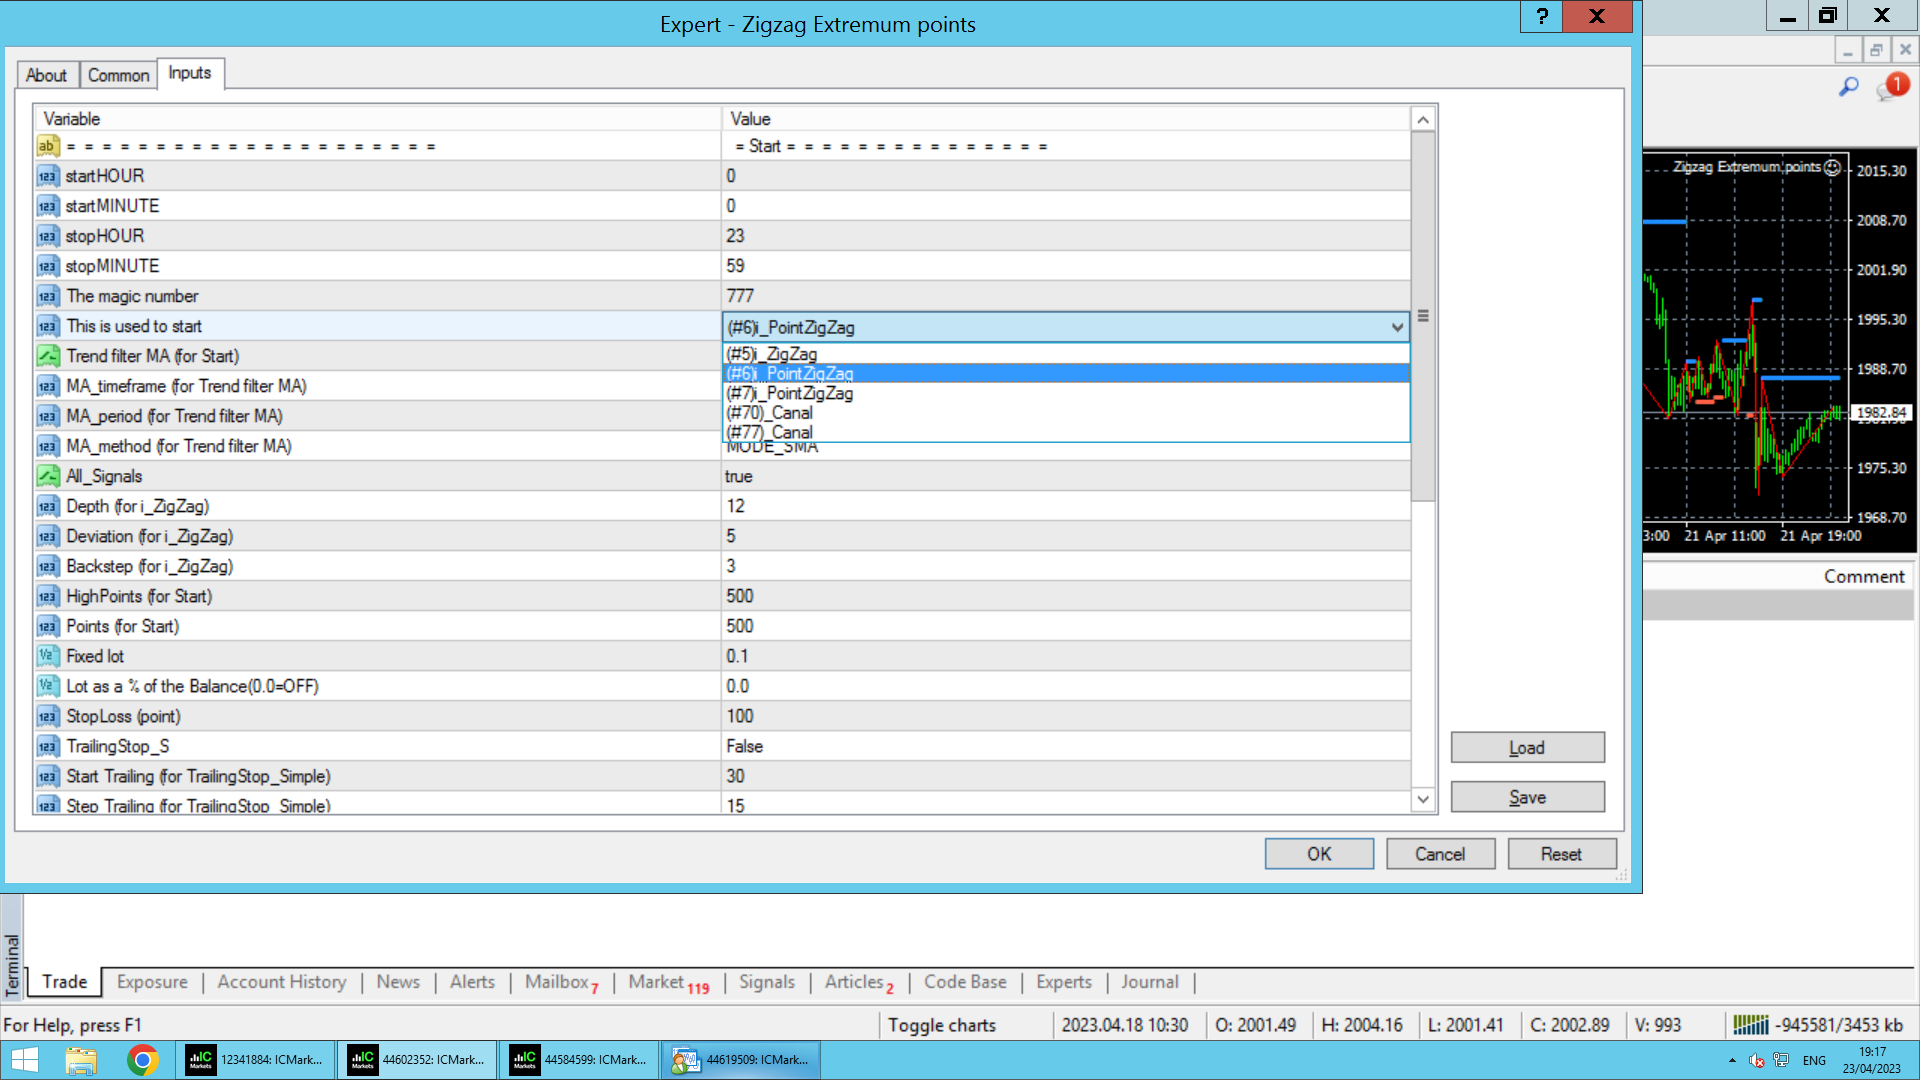The width and height of the screenshot is (1920, 1080).
Task: Toggle the All_Signals true value
Action: coord(739,476)
